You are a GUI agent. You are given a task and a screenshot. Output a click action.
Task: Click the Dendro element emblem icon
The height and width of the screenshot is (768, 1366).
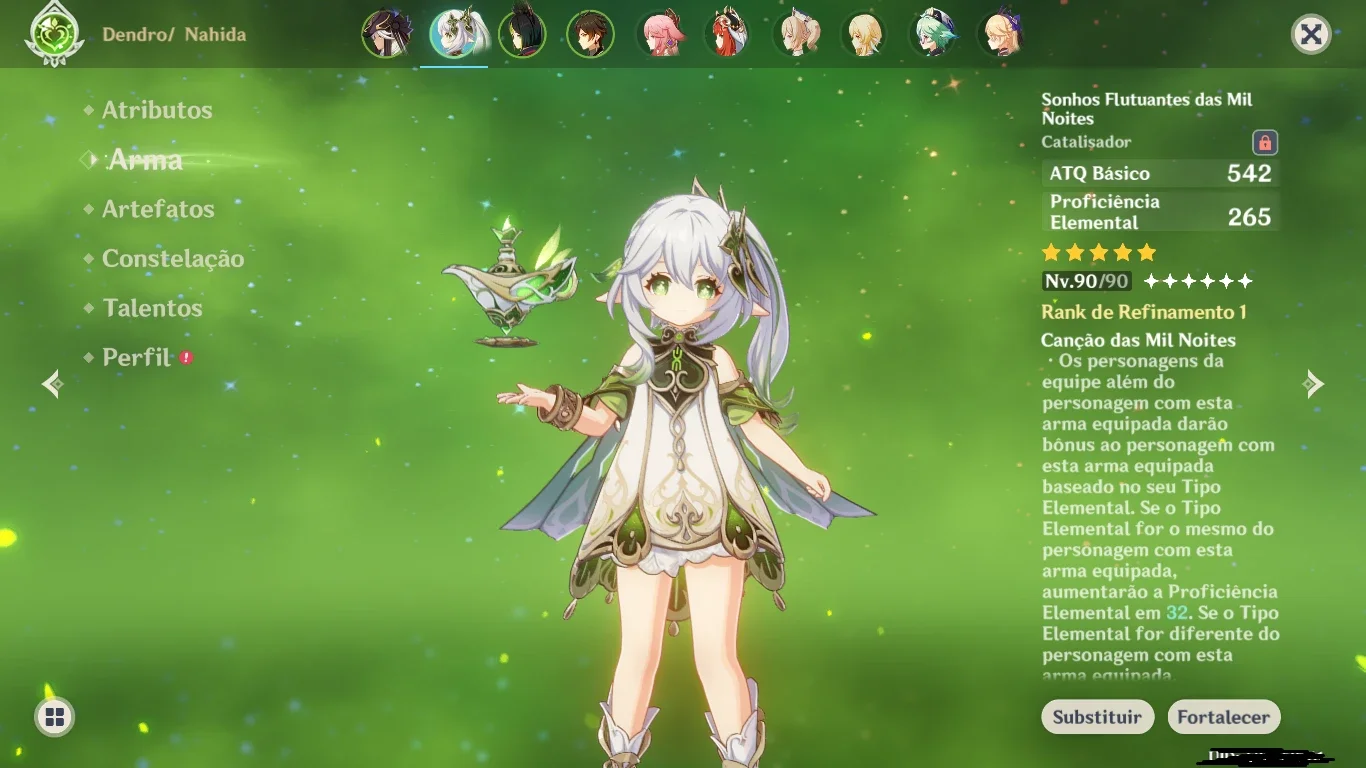[x=53, y=34]
